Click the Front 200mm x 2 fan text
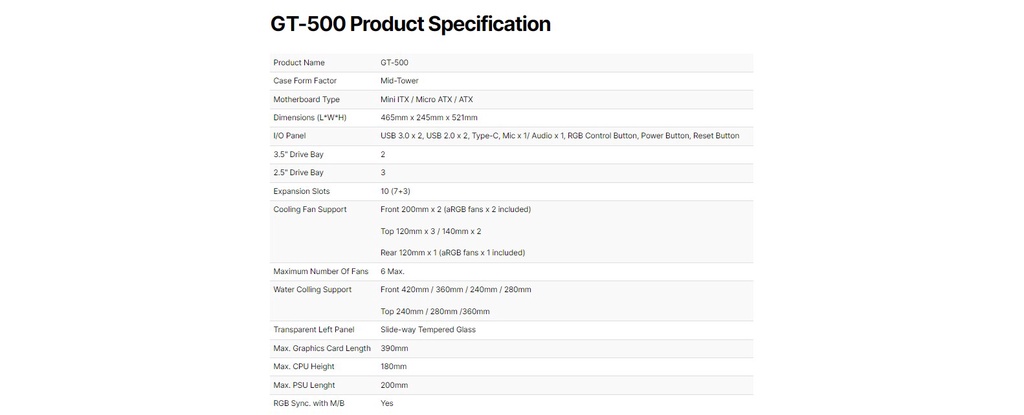 coord(455,210)
